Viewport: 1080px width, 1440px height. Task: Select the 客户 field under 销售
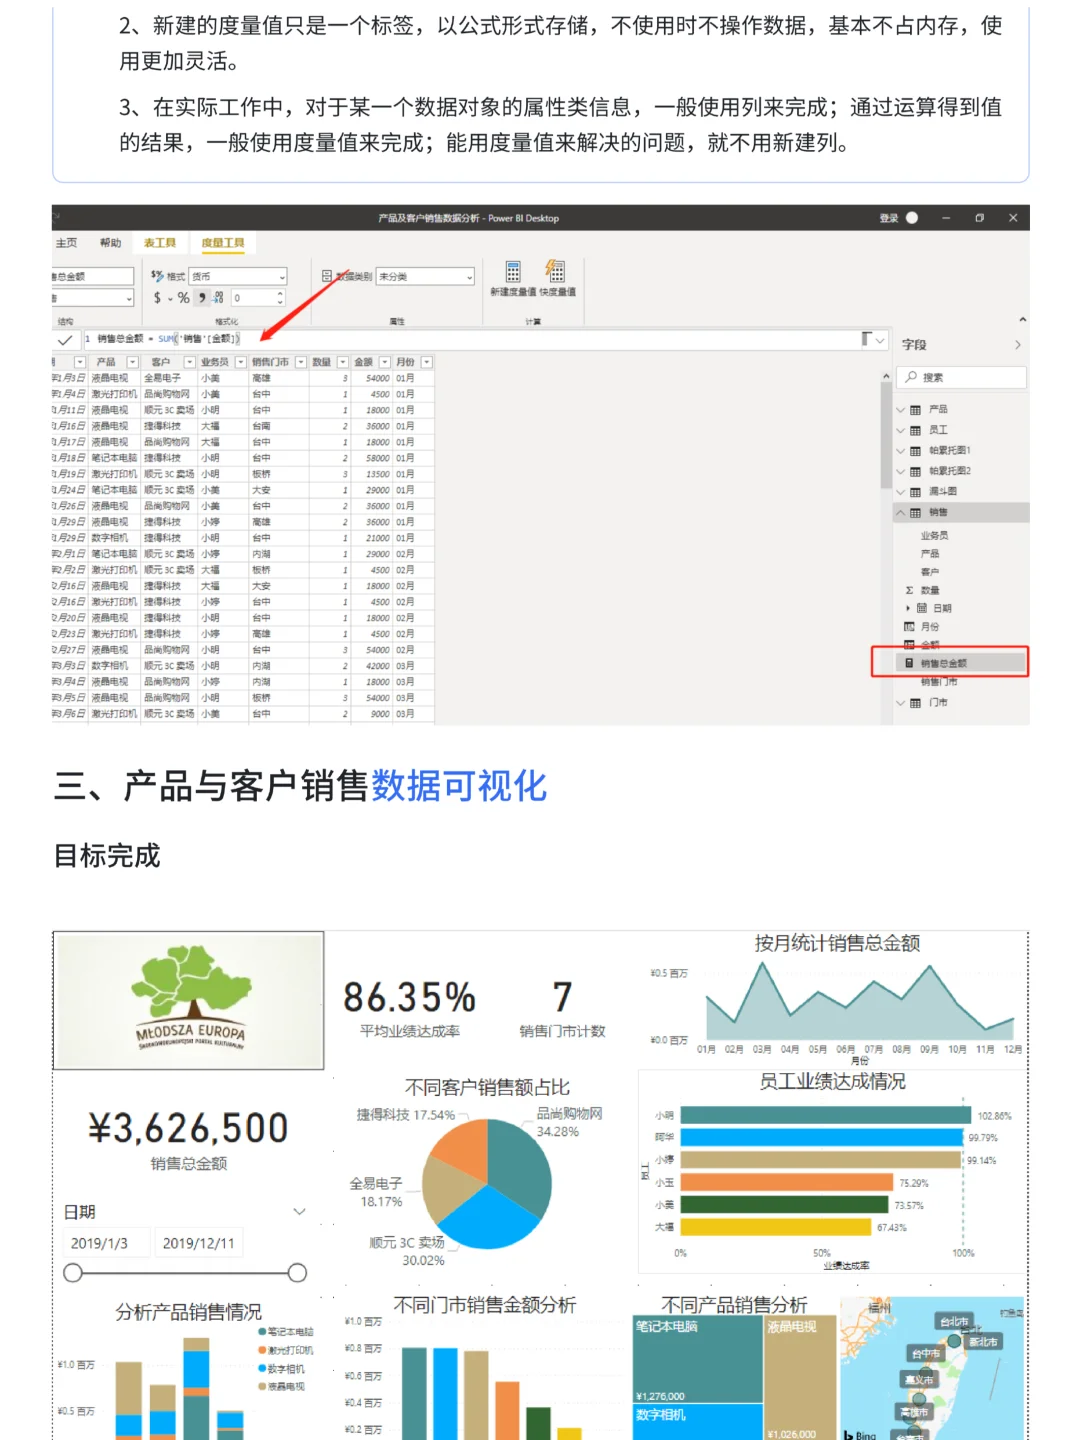[x=929, y=572]
